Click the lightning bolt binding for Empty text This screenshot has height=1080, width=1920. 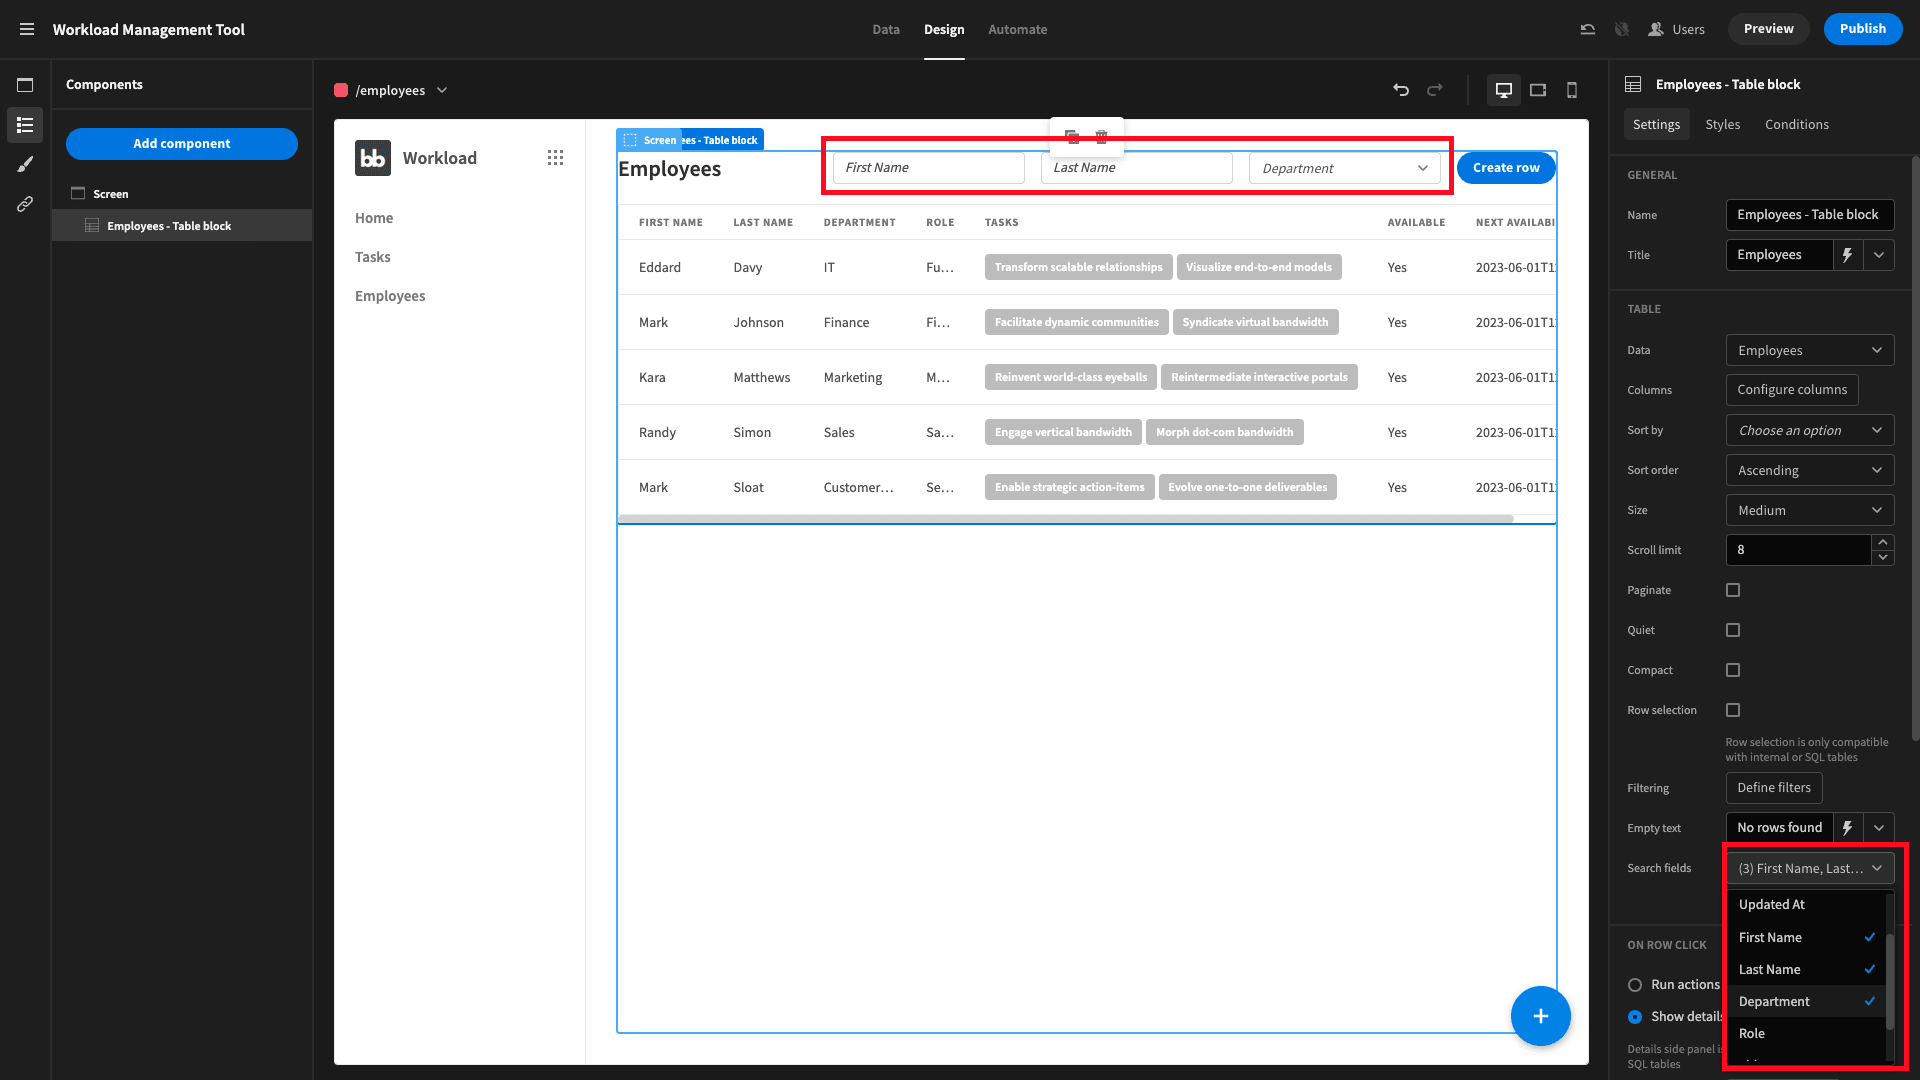click(x=1847, y=828)
